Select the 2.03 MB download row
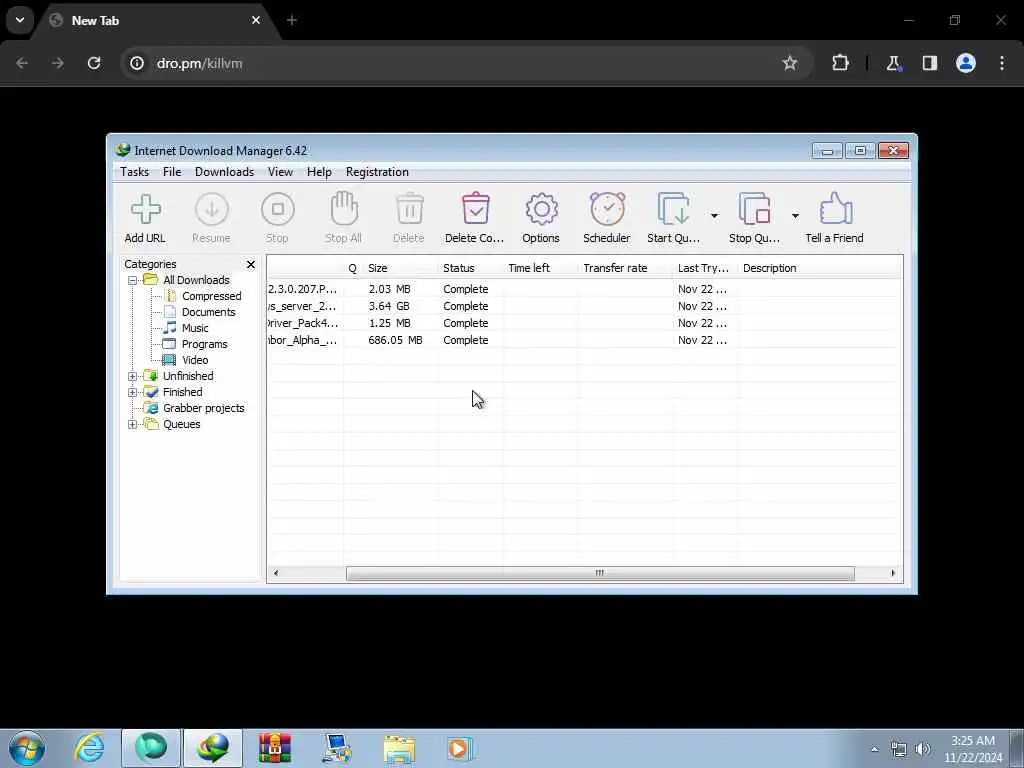The height and width of the screenshot is (768, 1024). 584,289
